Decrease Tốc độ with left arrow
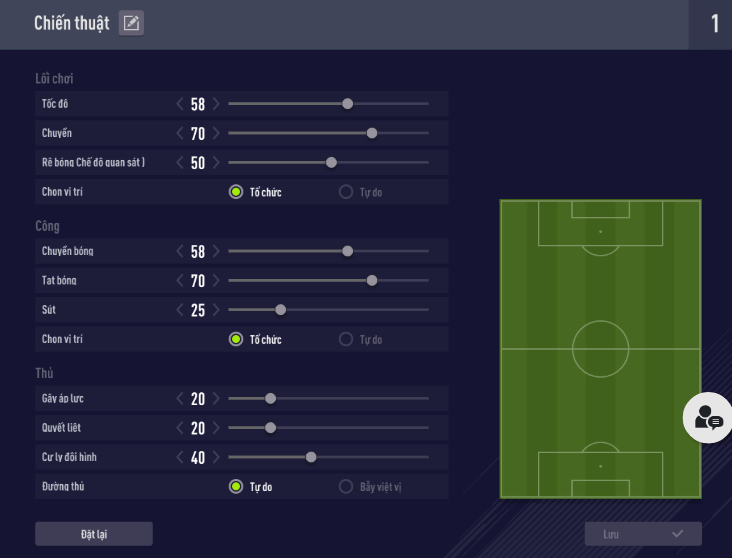The image size is (732, 558). tap(180, 104)
